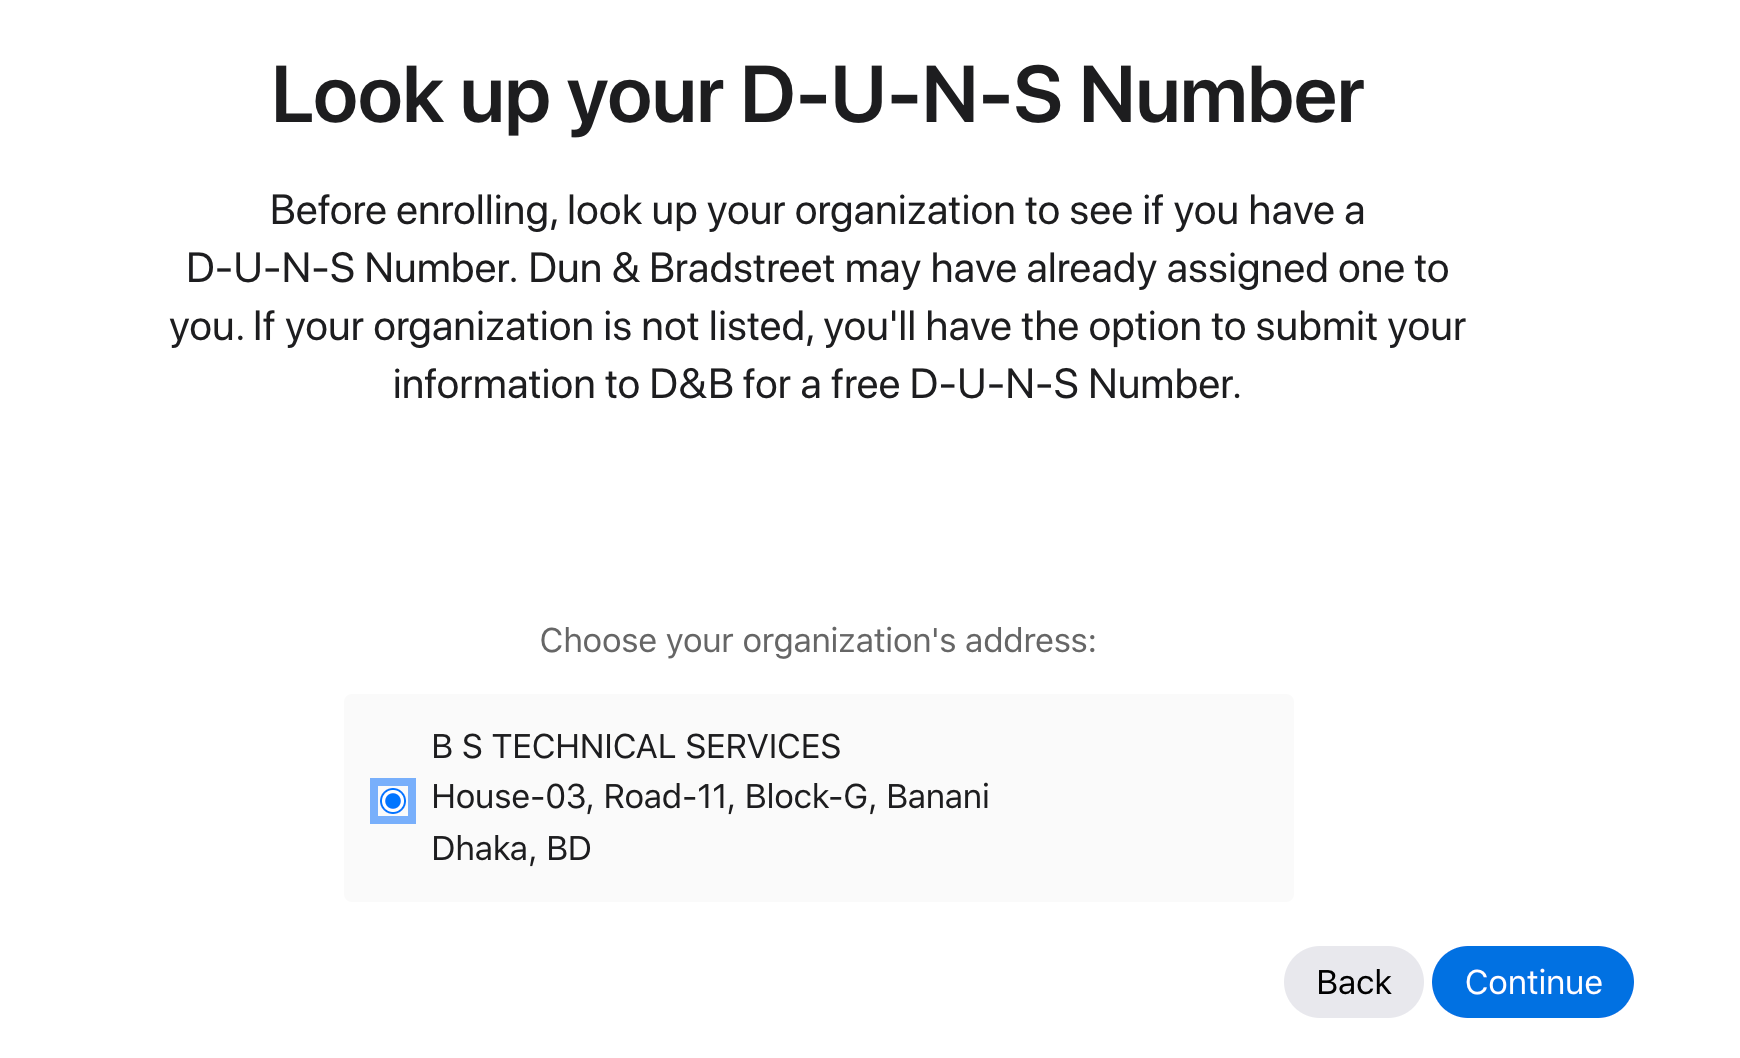
Task: Select the B S TECHNICAL SERVICES radio button
Action: 393,801
